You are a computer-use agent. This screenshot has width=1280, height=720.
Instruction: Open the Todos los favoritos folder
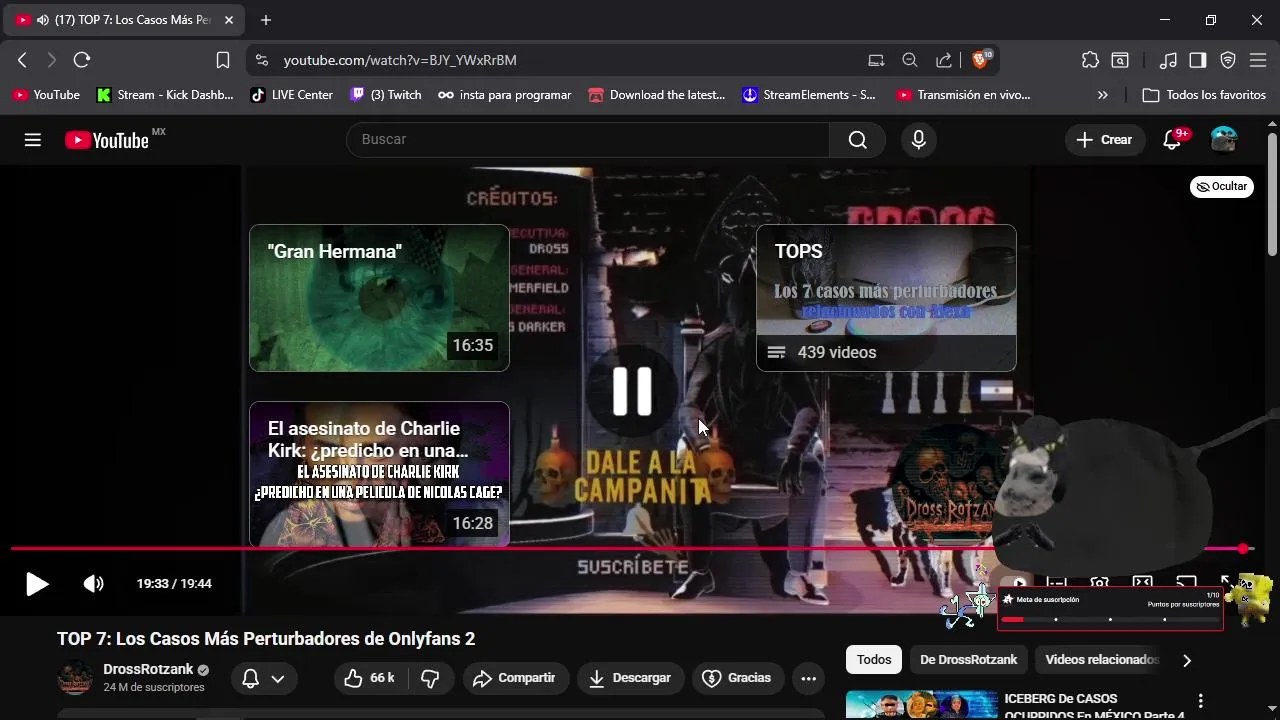point(1205,95)
